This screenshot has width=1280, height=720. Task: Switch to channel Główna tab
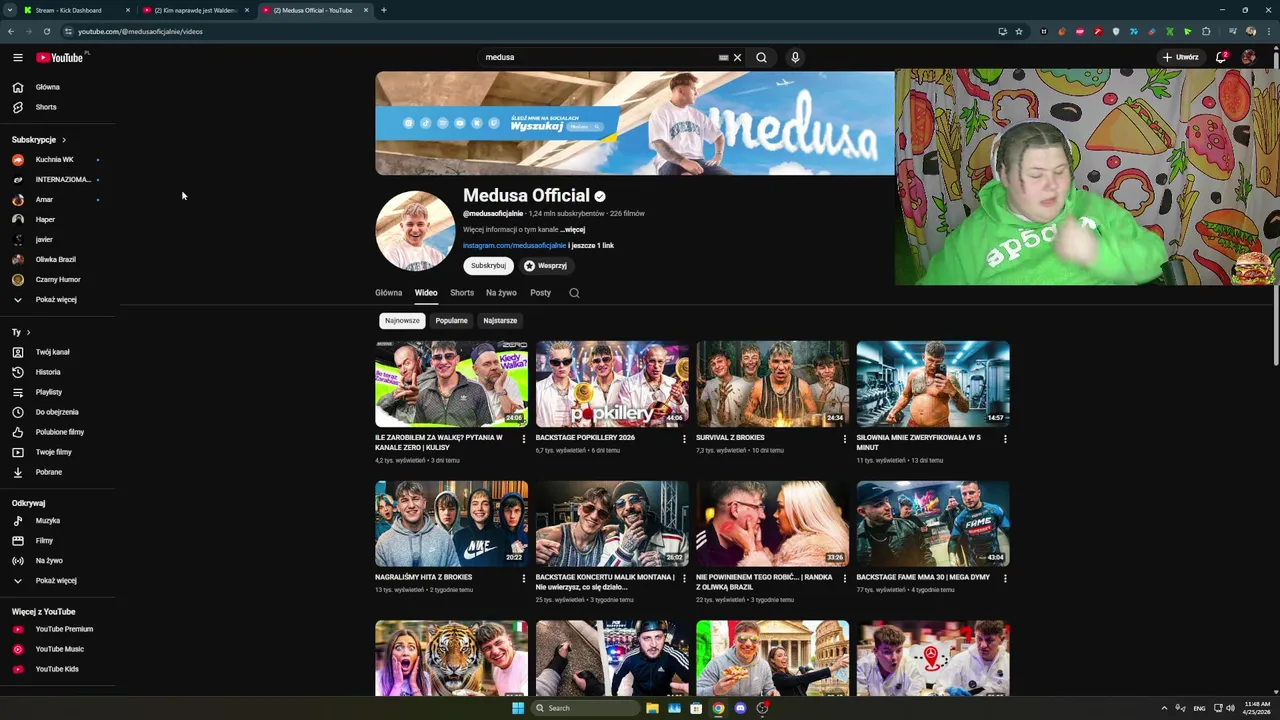click(388, 293)
